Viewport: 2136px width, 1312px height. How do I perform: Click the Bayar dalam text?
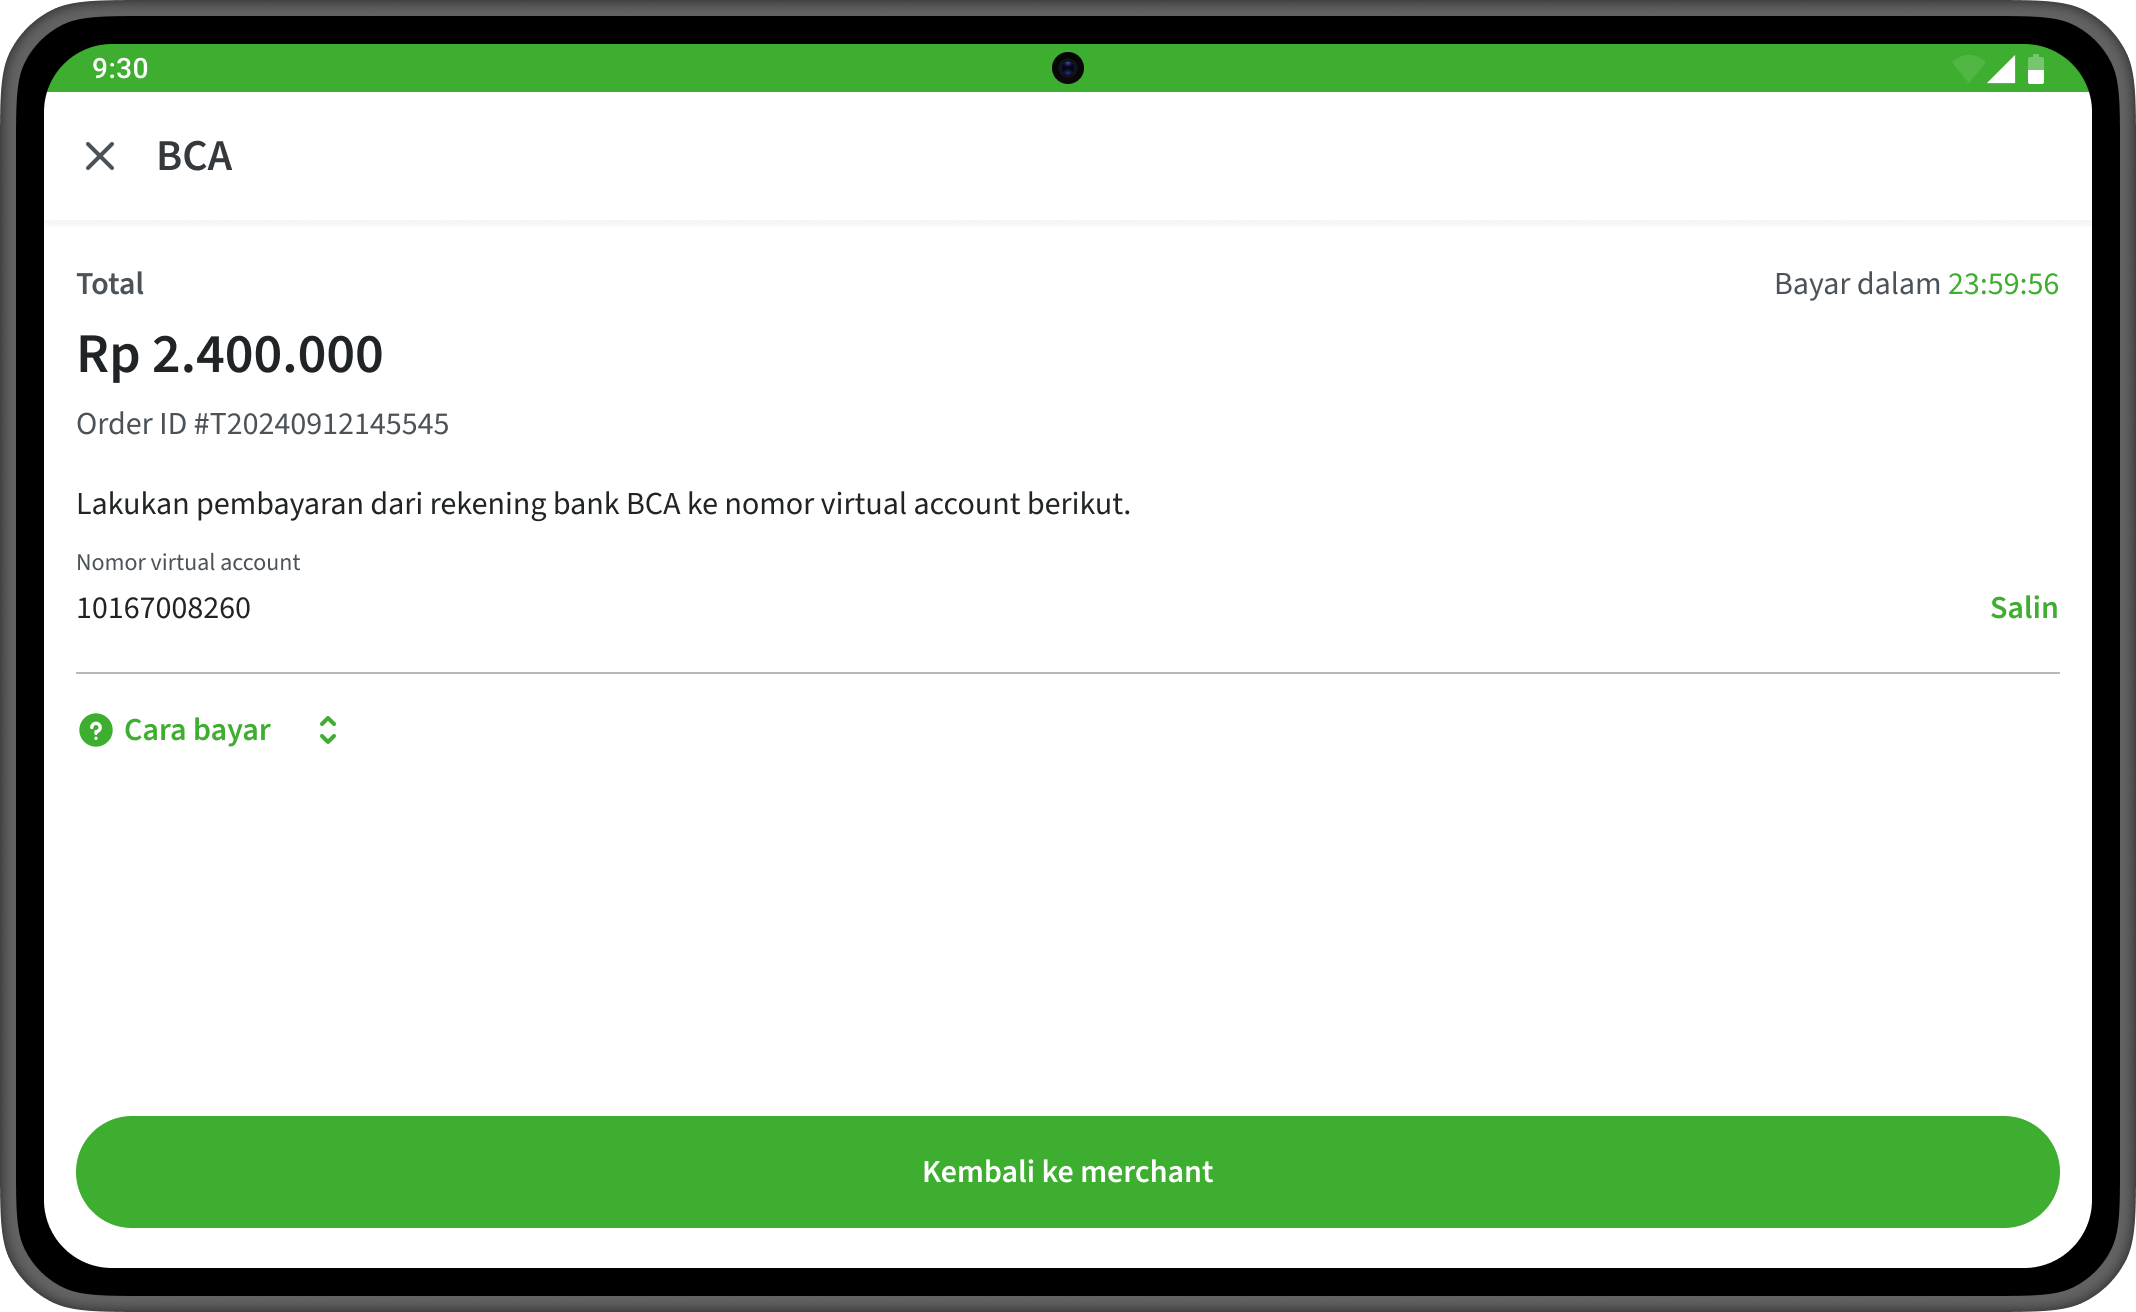click(1857, 284)
